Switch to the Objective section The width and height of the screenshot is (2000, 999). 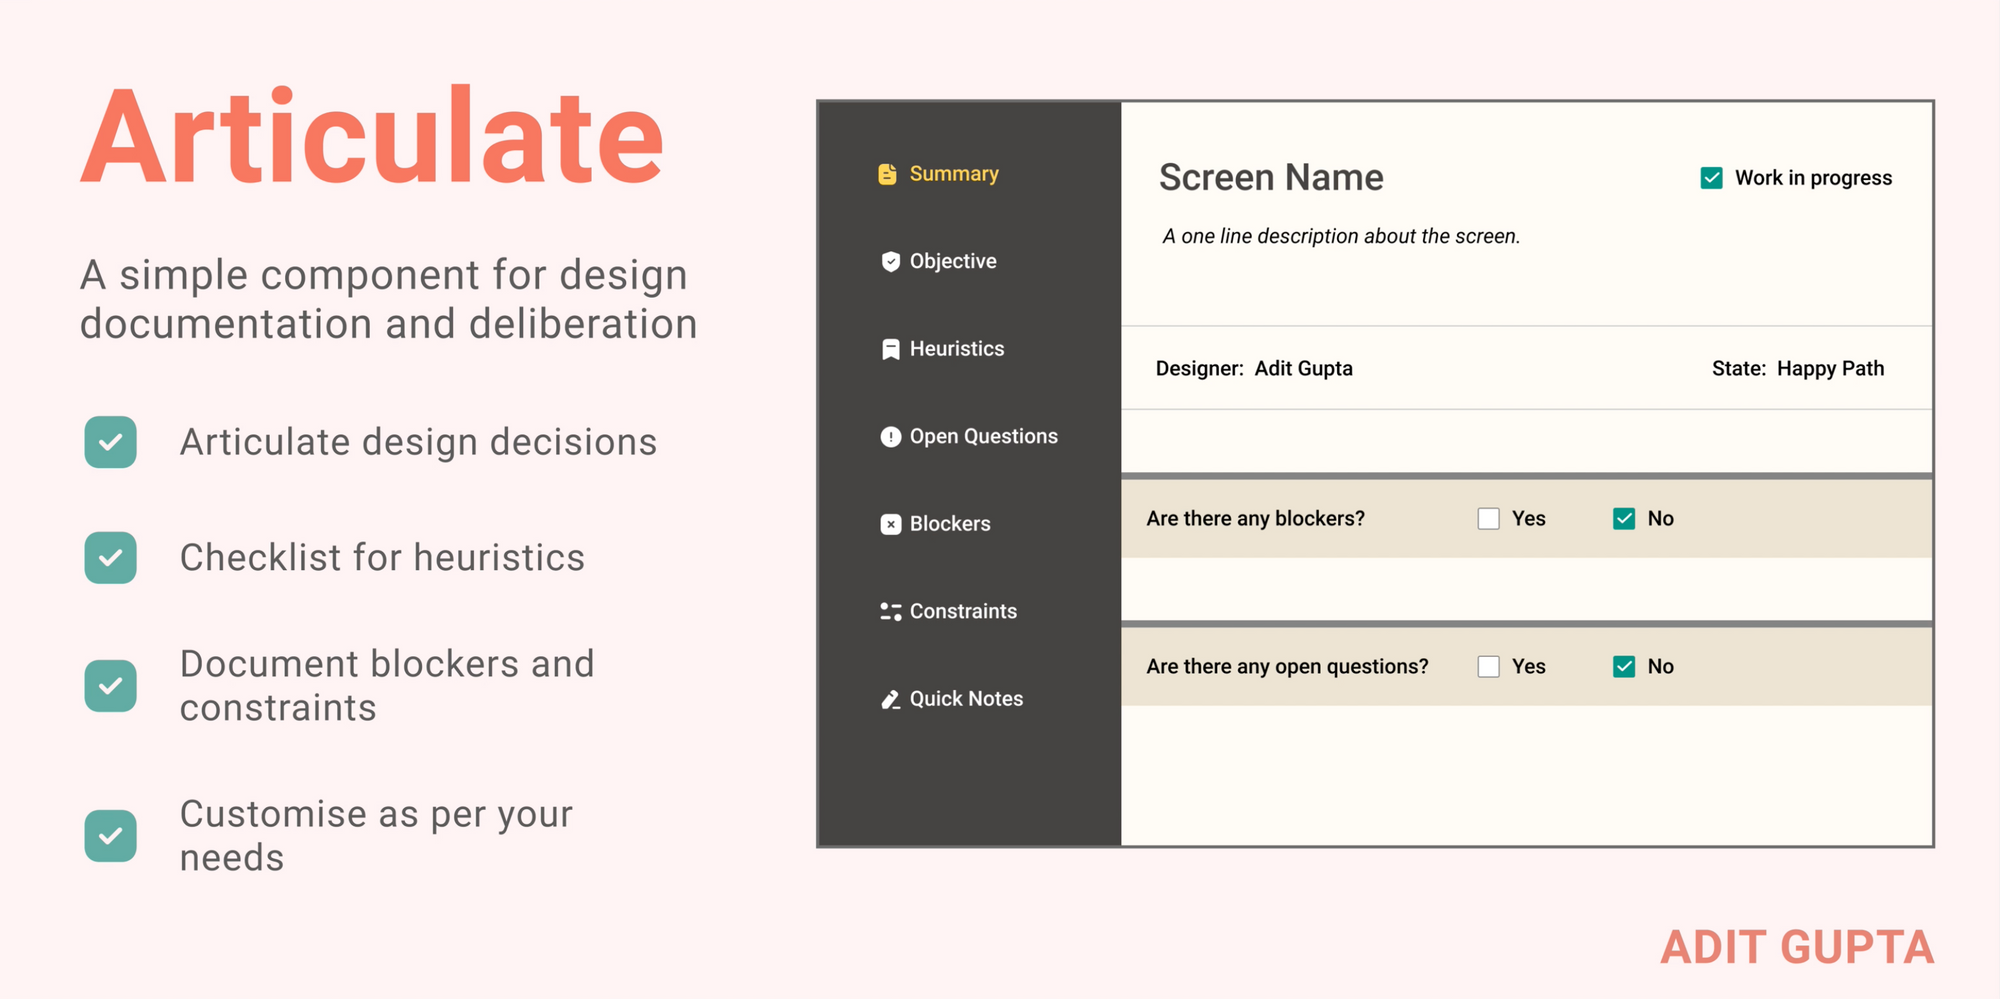click(939, 262)
